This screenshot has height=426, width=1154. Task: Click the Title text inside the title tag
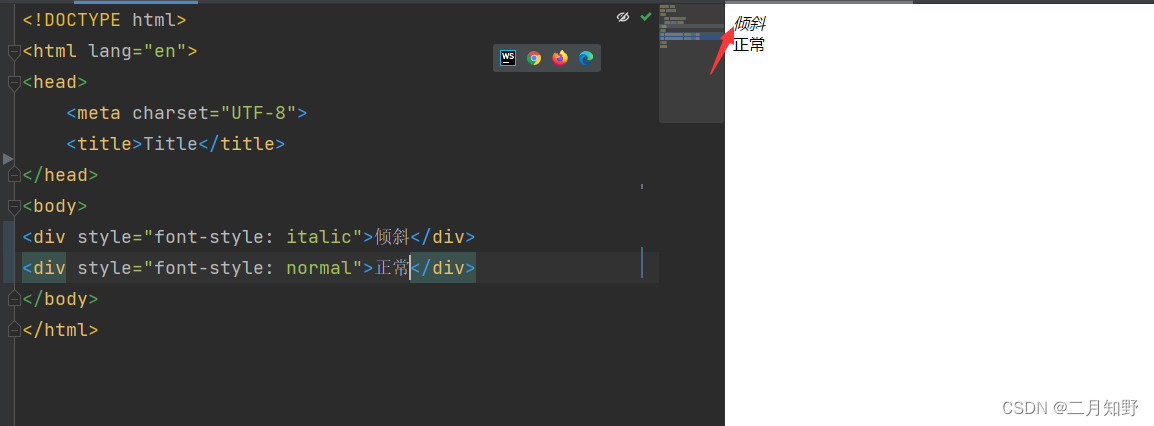[x=171, y=144]
